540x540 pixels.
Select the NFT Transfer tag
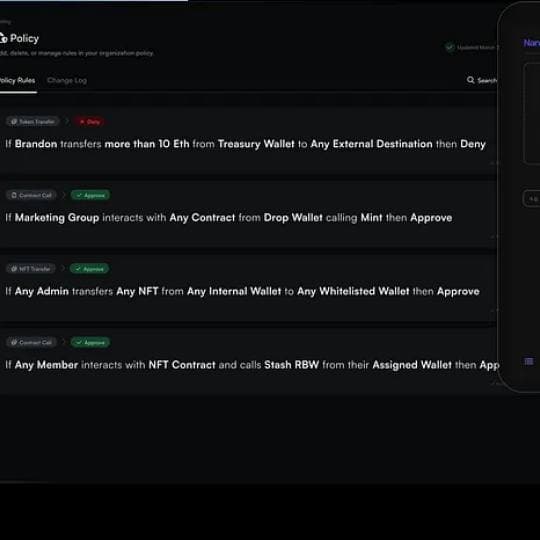pyautogui.click(x=31, y=269)
